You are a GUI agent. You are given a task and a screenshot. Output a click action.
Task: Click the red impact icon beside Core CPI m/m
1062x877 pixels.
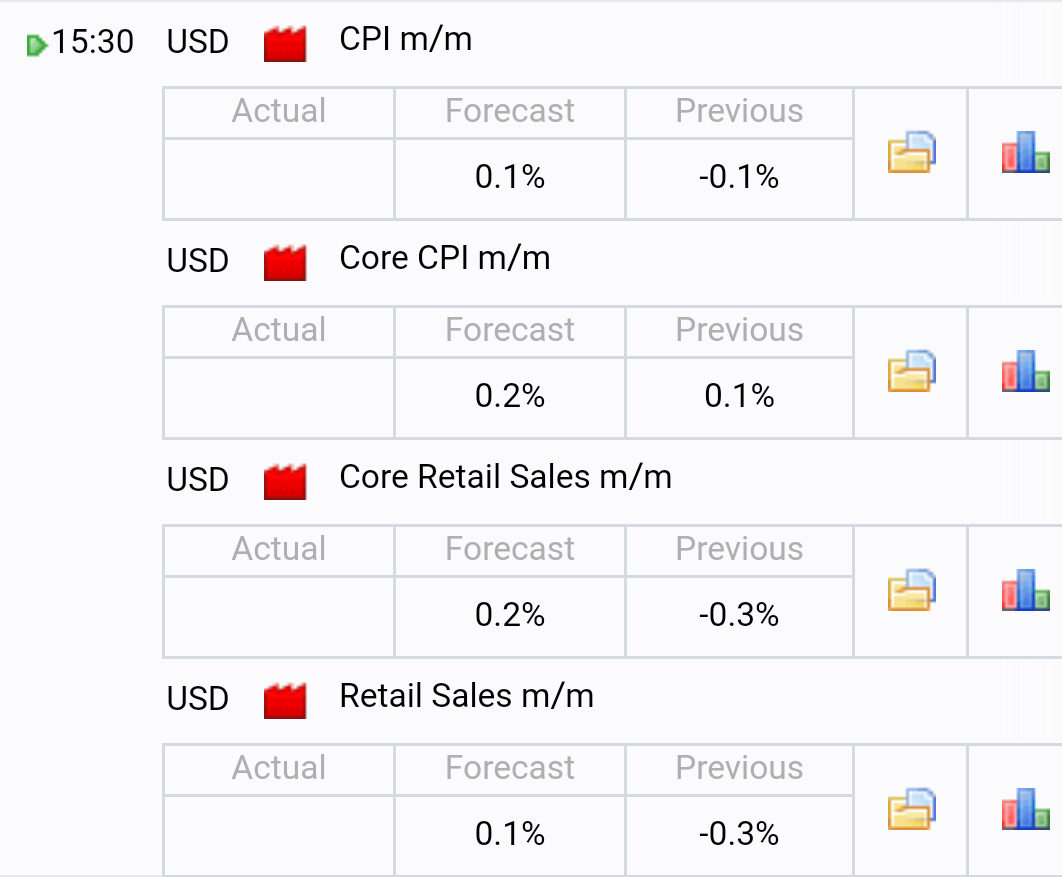[285, 263]
